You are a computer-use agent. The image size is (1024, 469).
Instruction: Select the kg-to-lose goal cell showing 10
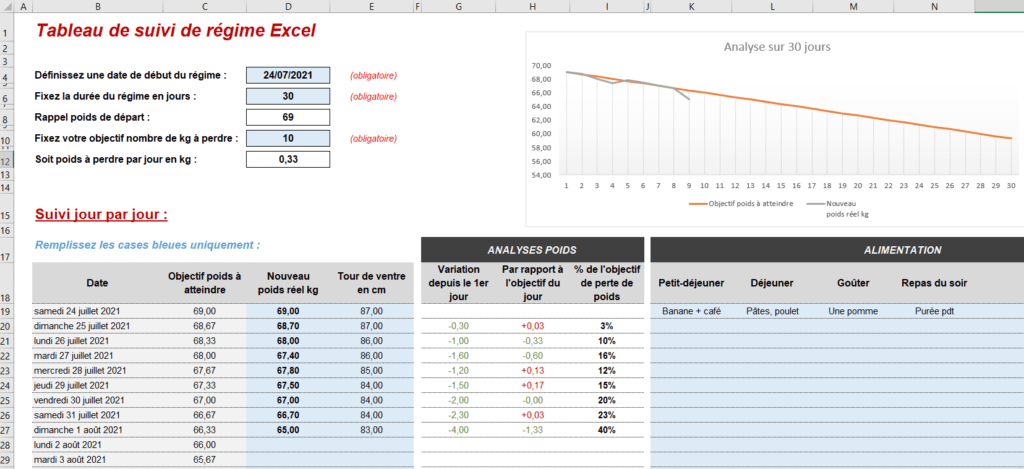288,138
